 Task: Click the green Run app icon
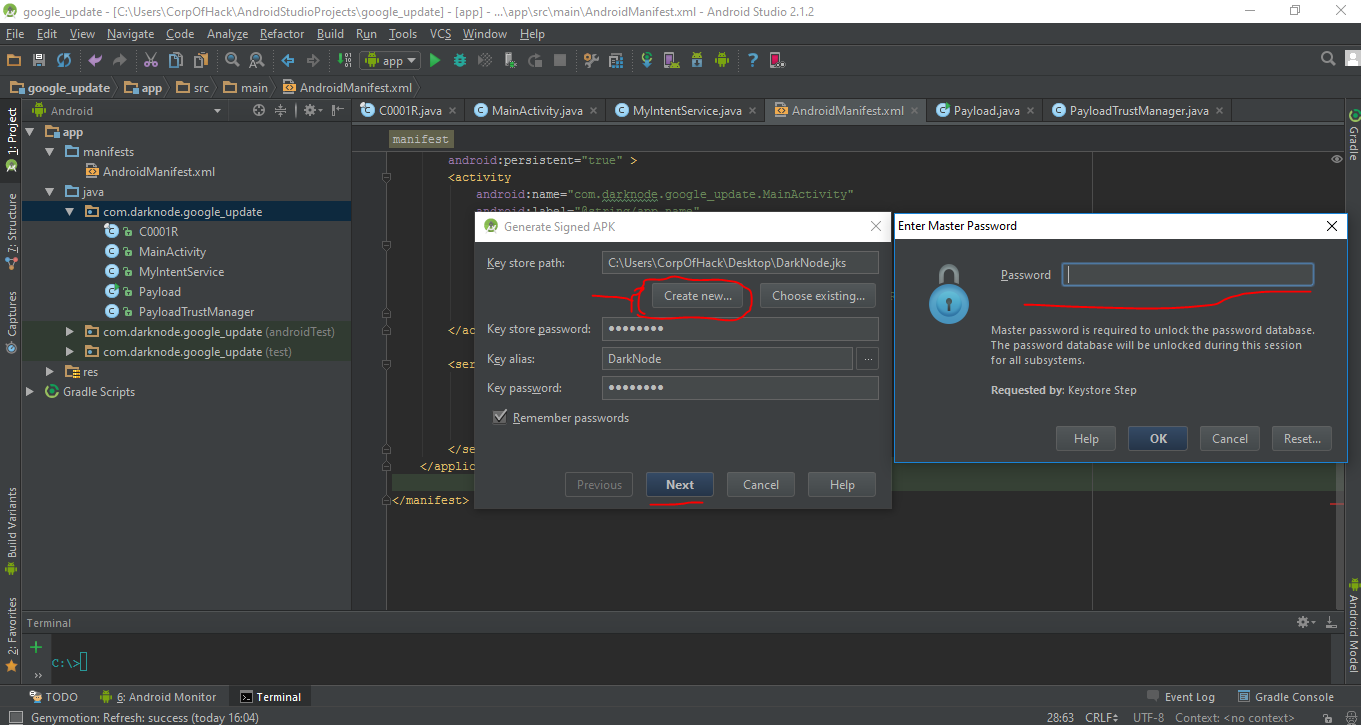click(x=434, y=60)
